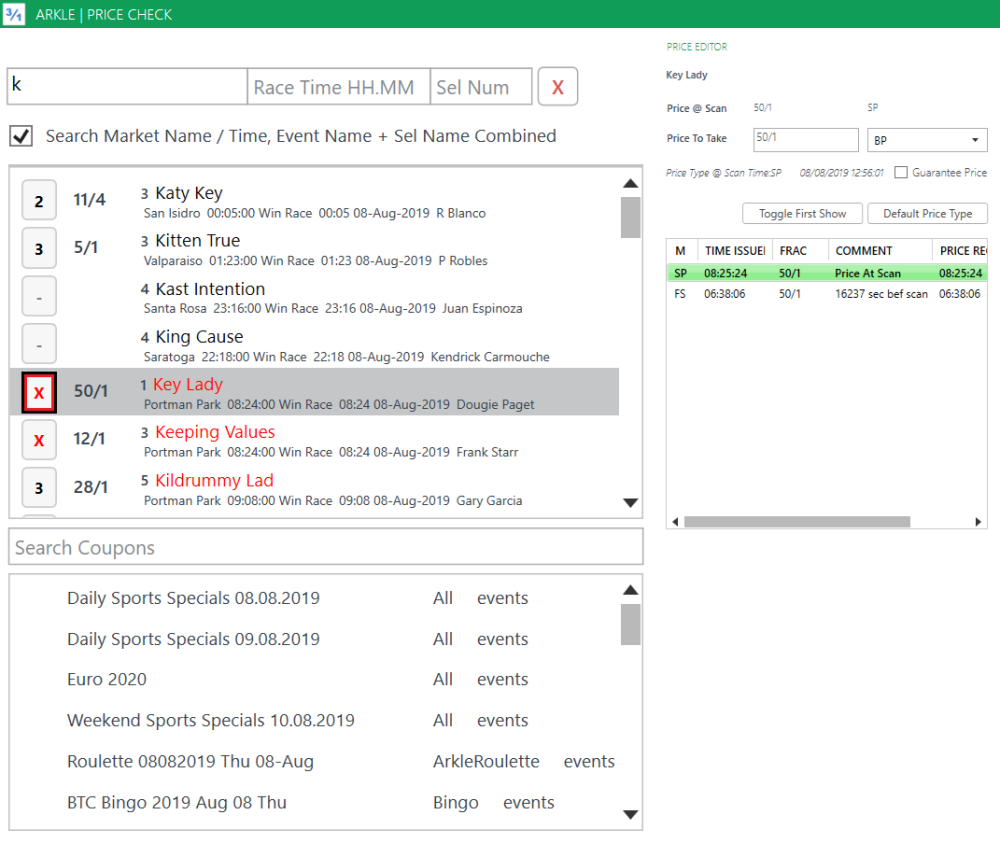Select the Key Lady selection row
The image size is (1000, 843).
click(x=314, y=392)
